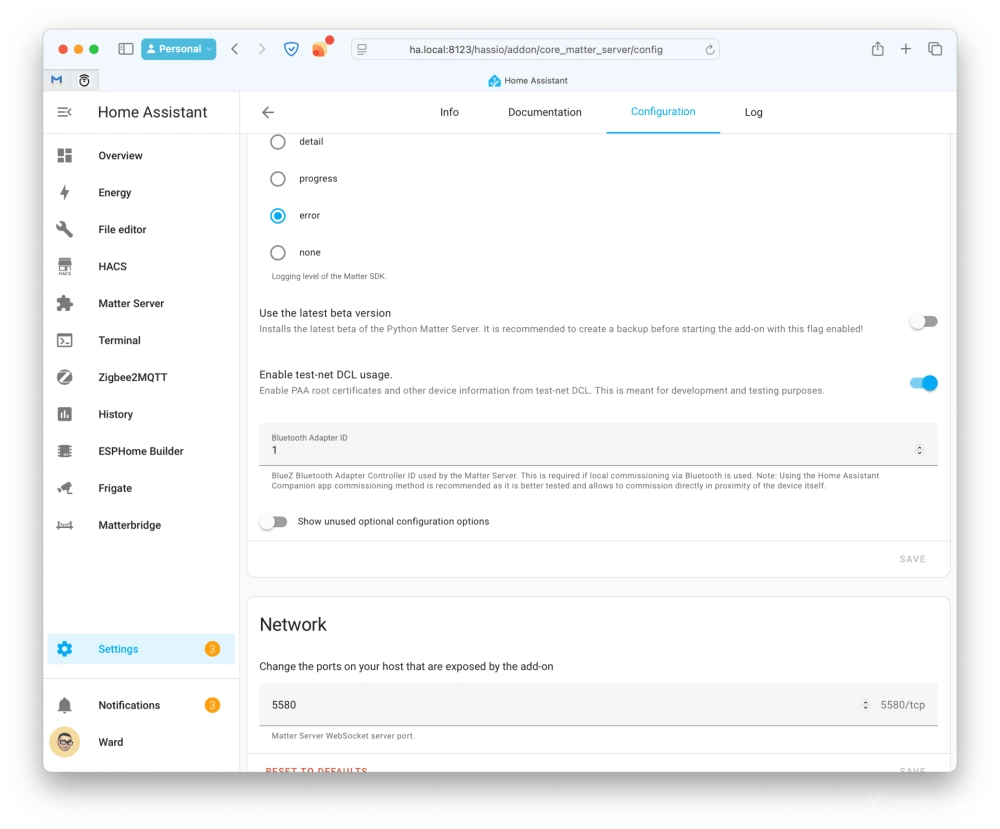1000x829 pixels.
Task: Toggle Show unused optional configuration options
Action: [273, 522]
